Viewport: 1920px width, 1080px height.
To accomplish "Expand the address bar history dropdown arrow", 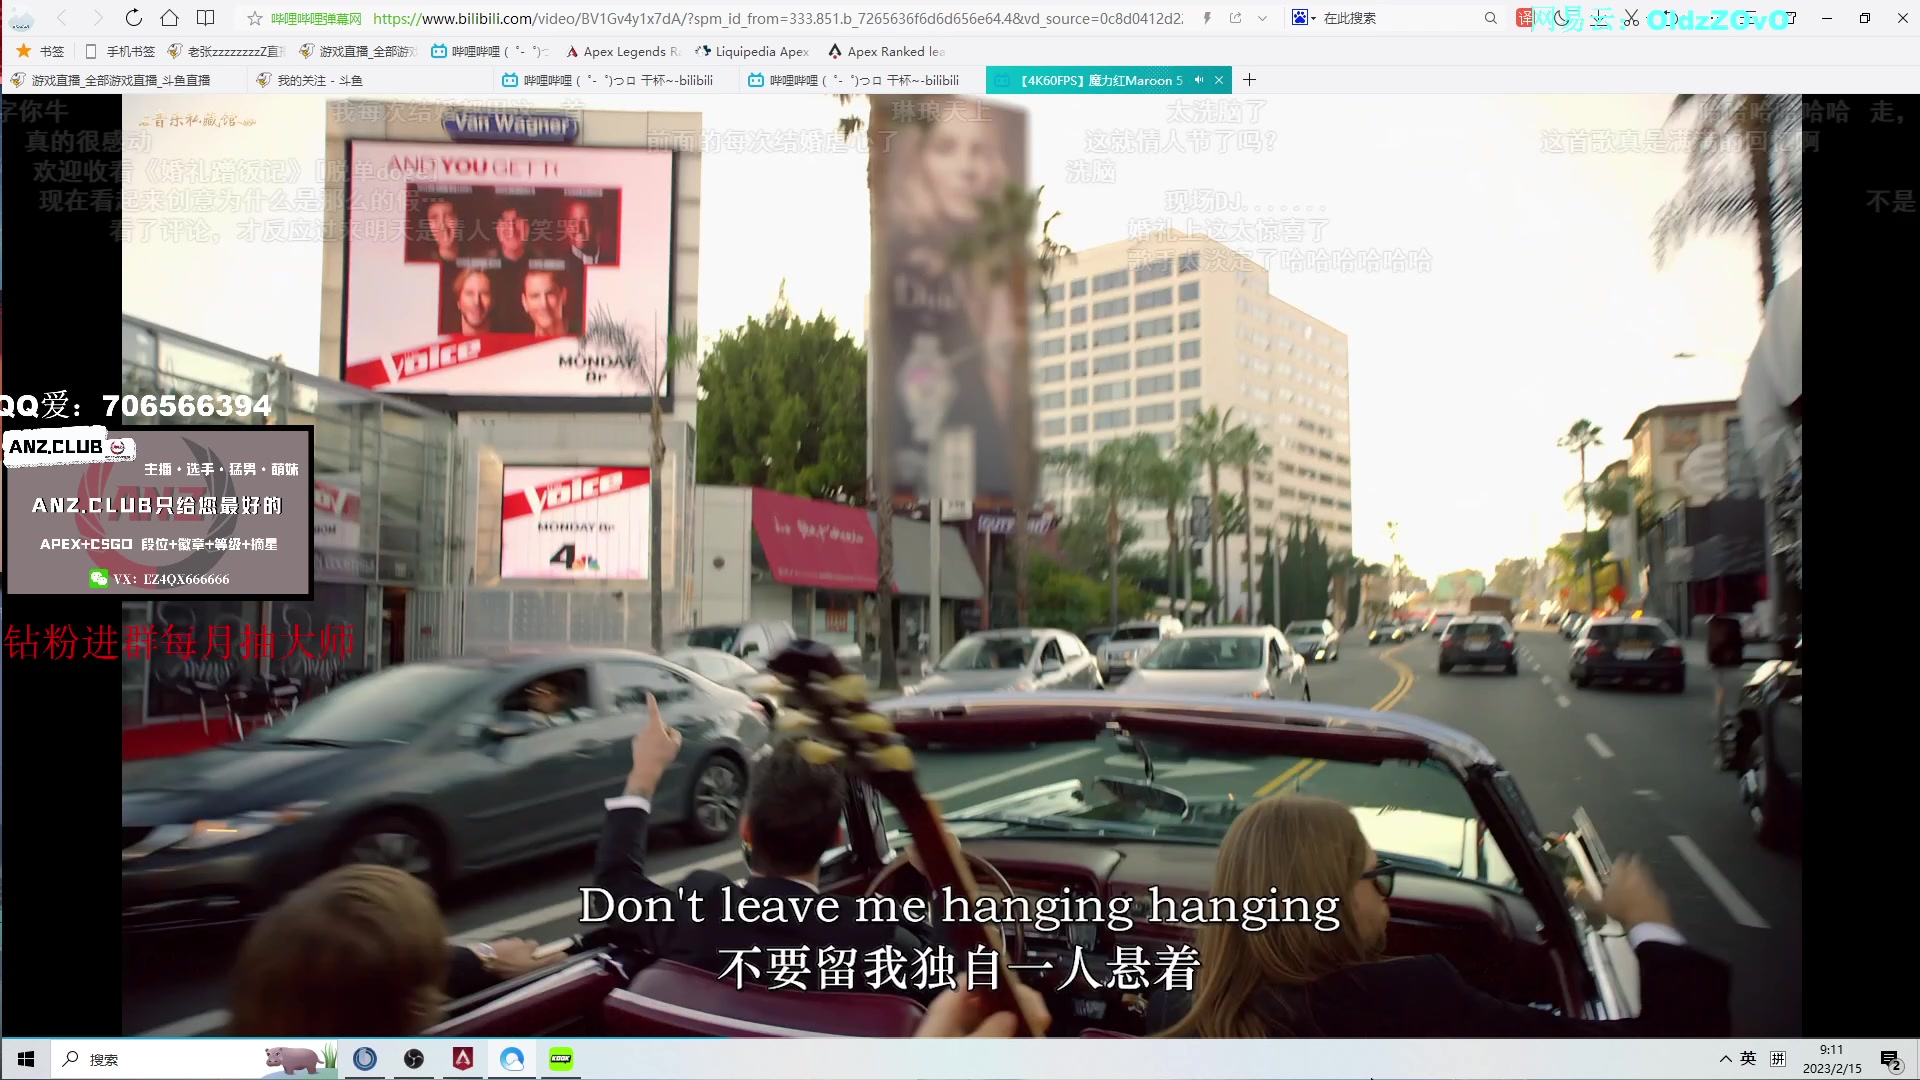I will [1263, 18].
